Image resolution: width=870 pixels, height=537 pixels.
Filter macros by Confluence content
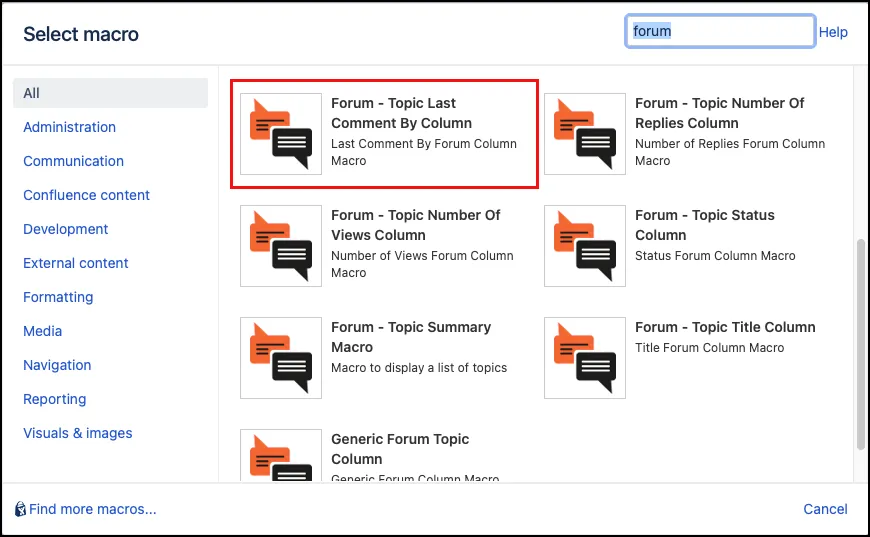(x=87, y=195)
